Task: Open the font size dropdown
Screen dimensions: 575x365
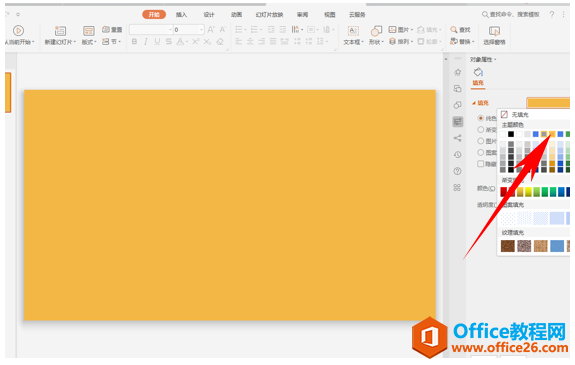Action: pyautogui.click(x=188, y=30)
